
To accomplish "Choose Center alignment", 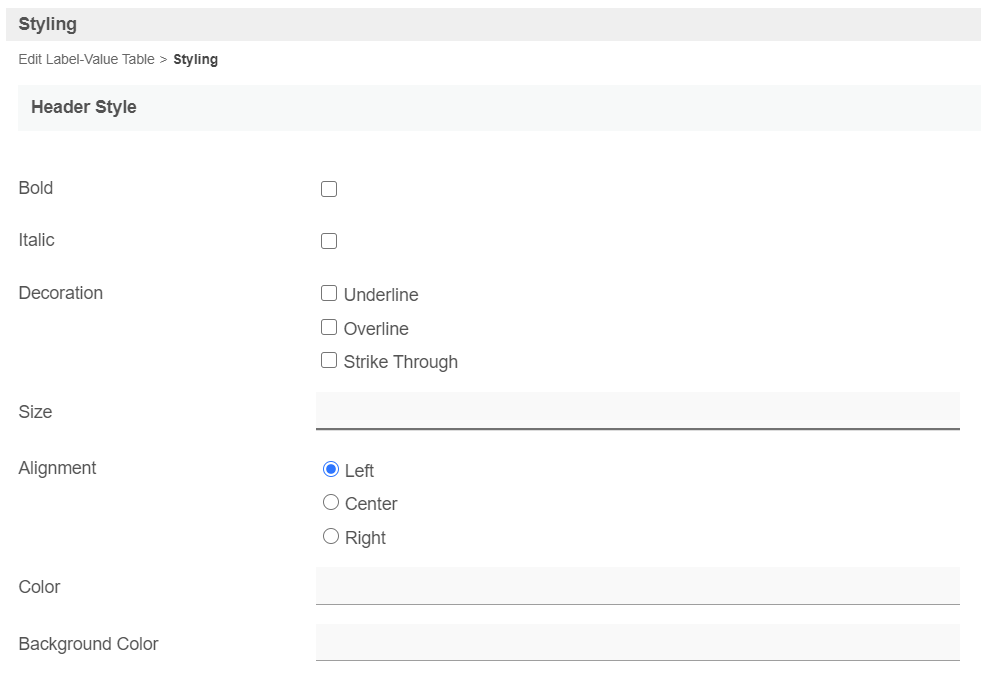I will (331, 503).
